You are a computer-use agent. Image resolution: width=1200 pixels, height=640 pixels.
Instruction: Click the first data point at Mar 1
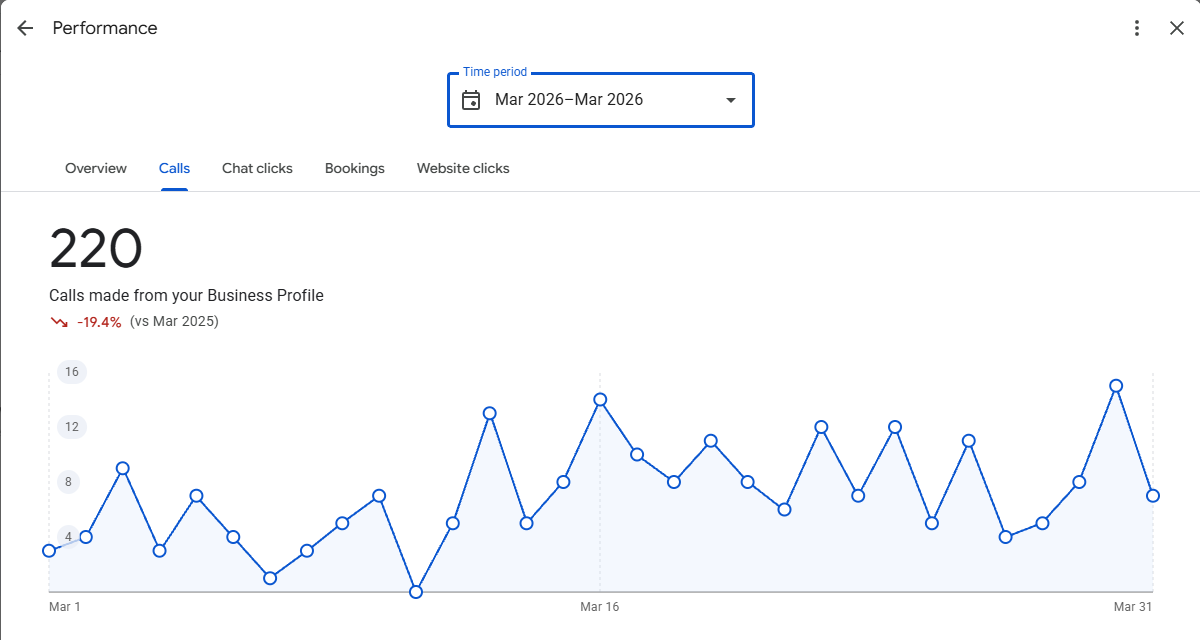click(49, 551)
